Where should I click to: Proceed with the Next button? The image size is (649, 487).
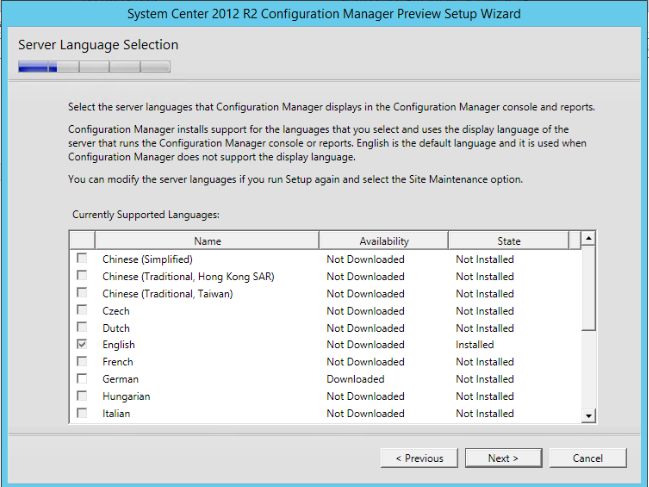(x=503, y=458)
